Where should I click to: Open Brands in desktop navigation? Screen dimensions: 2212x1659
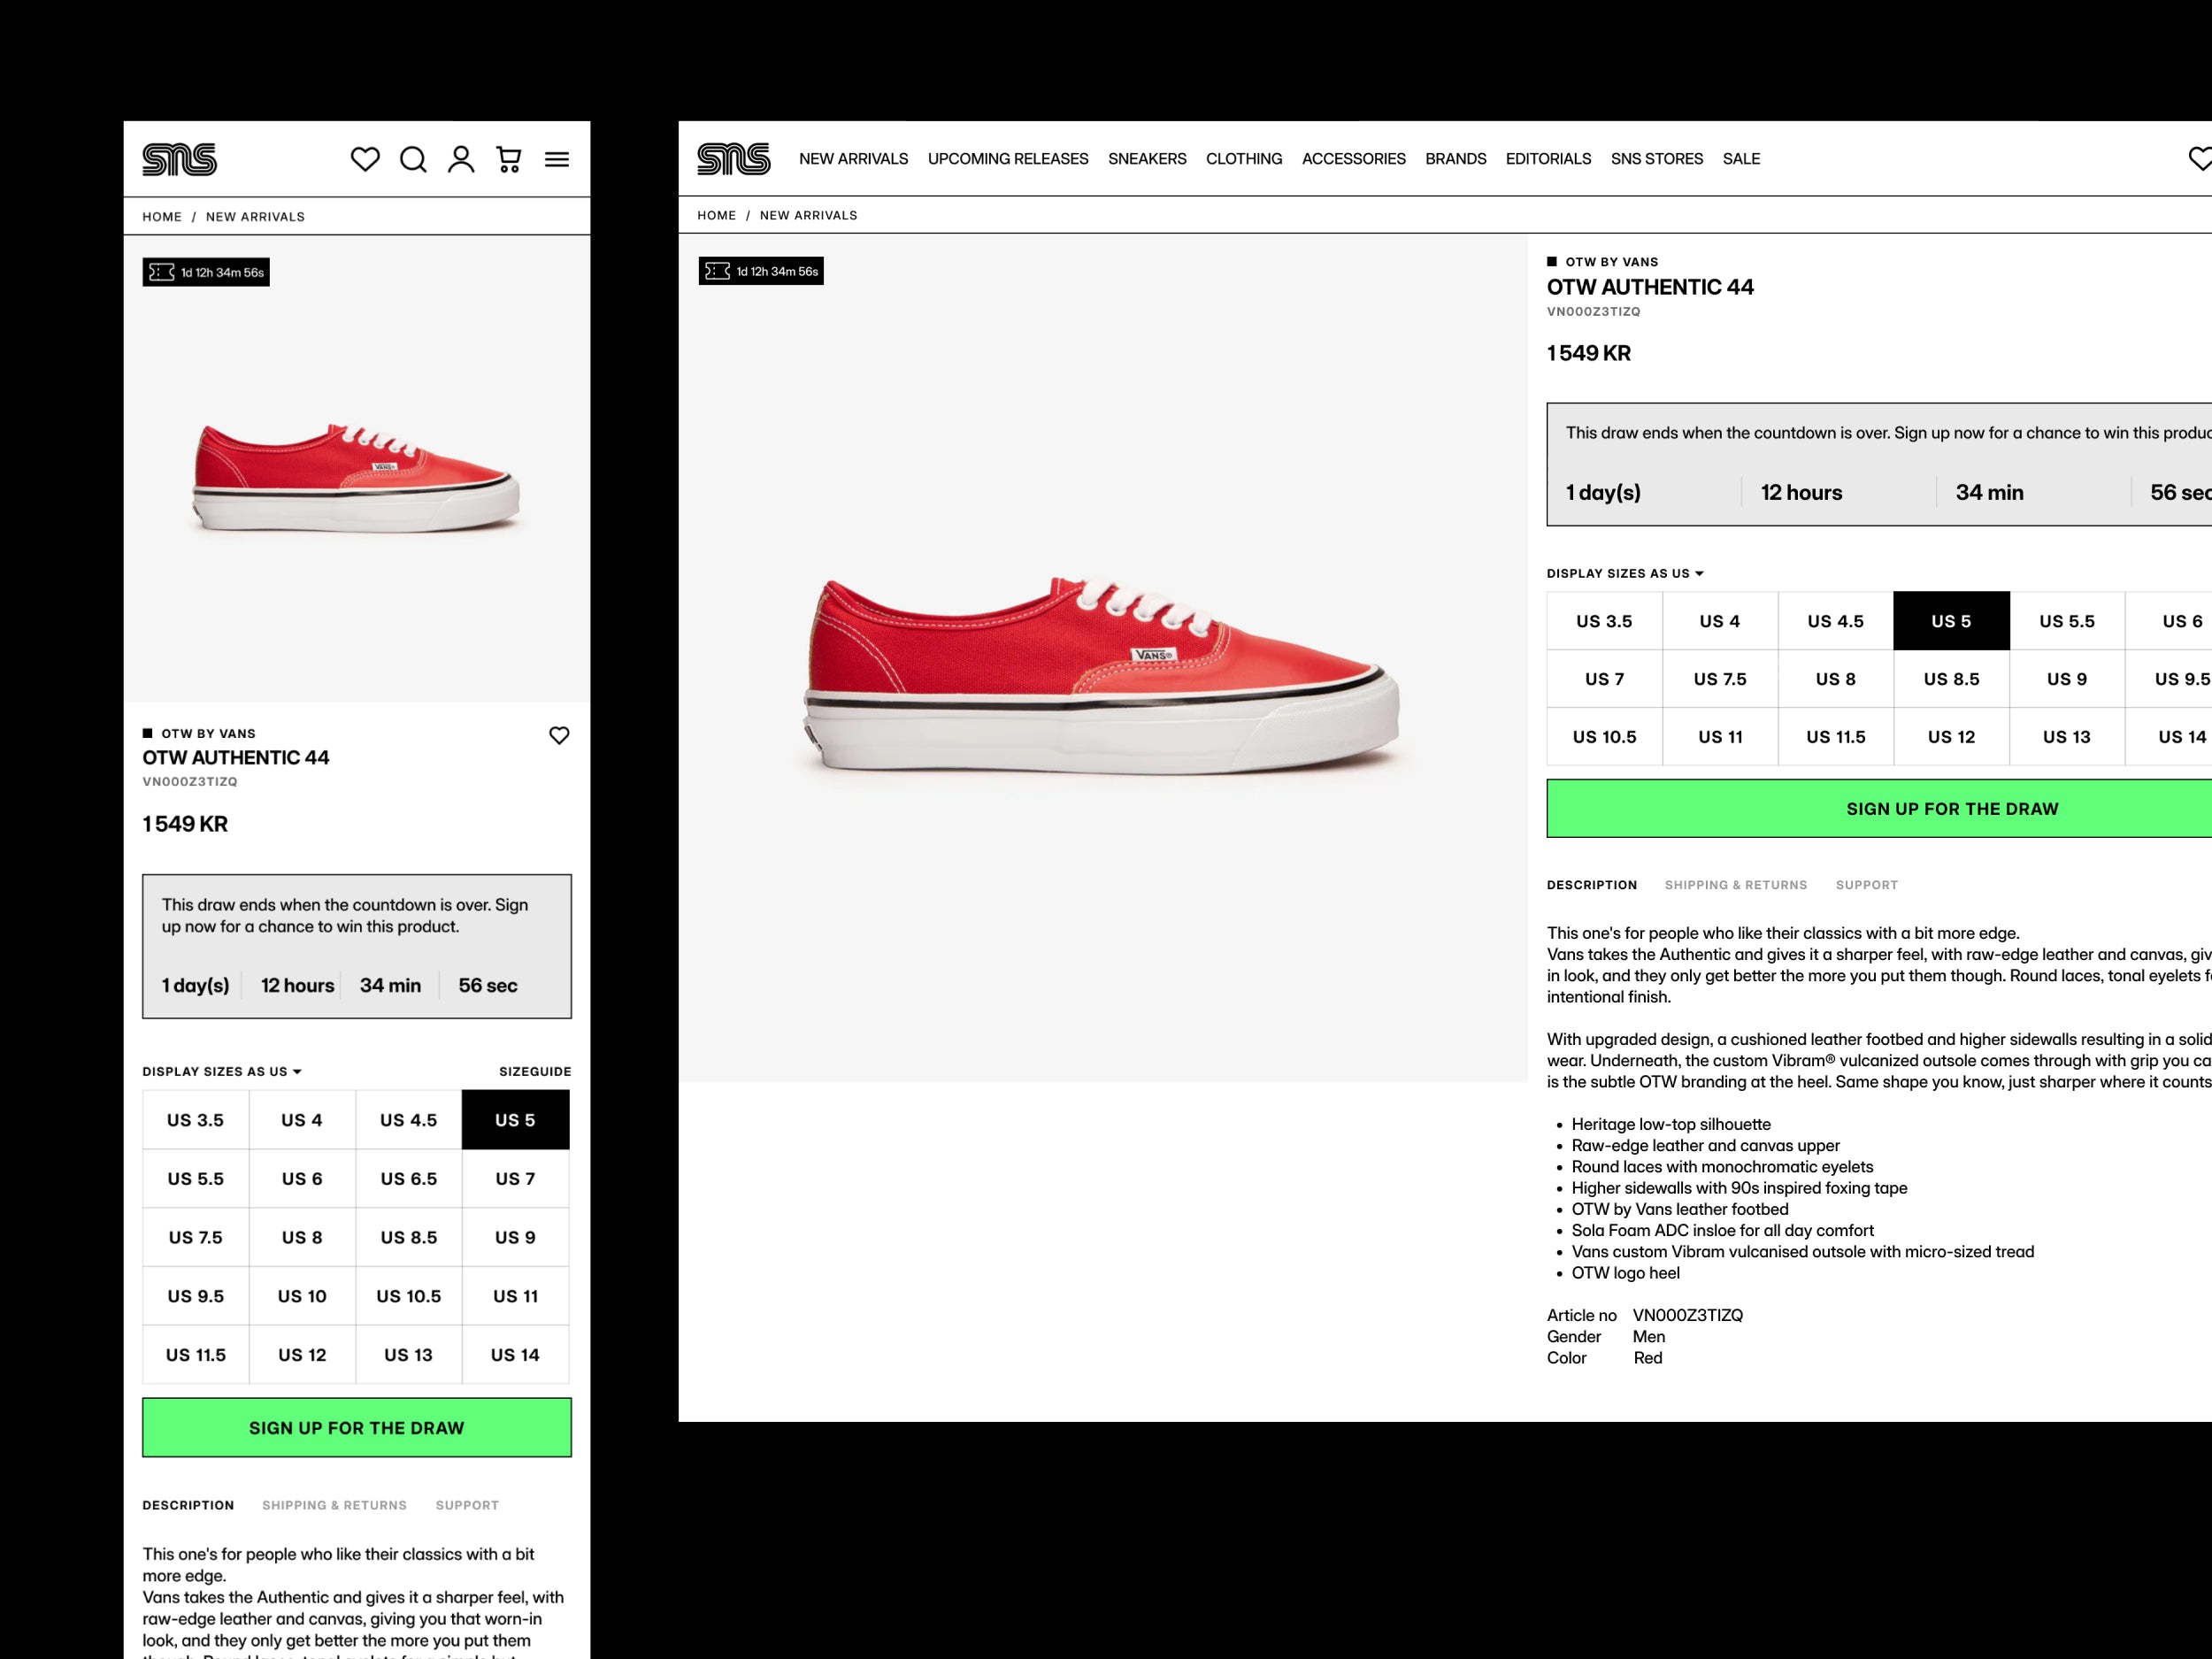(1456, 159)
